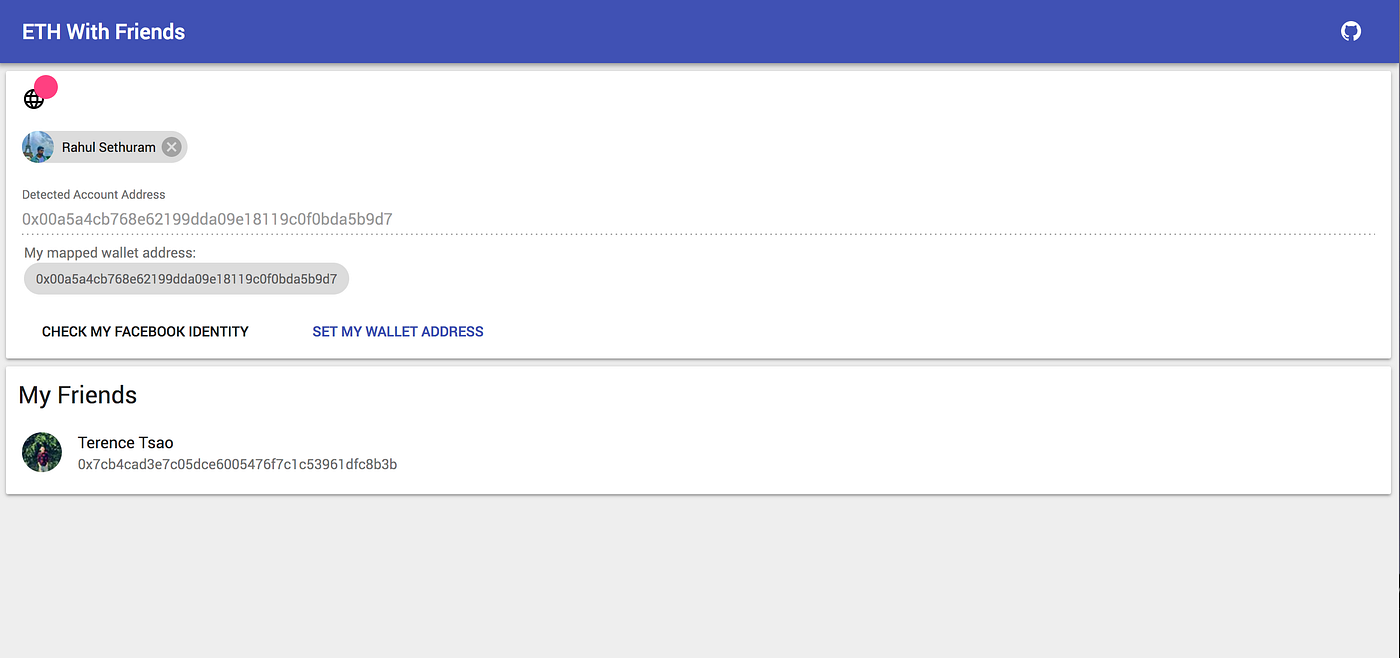The image size is (1400, 658).
Task: Click Rahul Sethuram's avatar picture
Action: (x=38, y=147)
